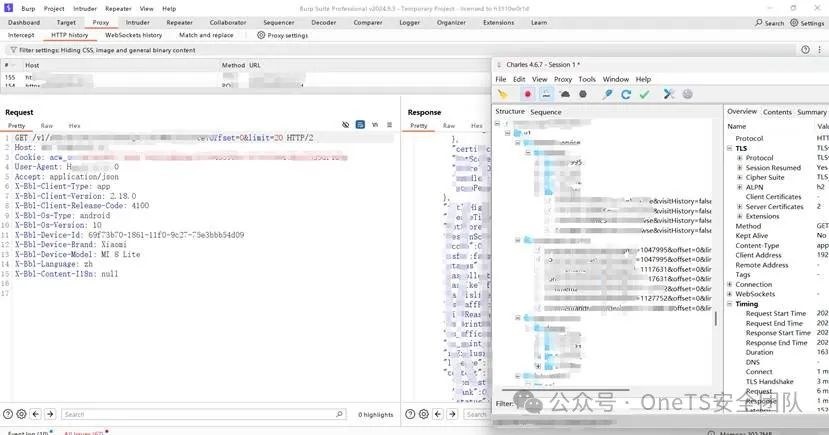Open the WebSockets history sub-tab
The height and width of the screenshot is (435, 829).
[x=133, y=35]
